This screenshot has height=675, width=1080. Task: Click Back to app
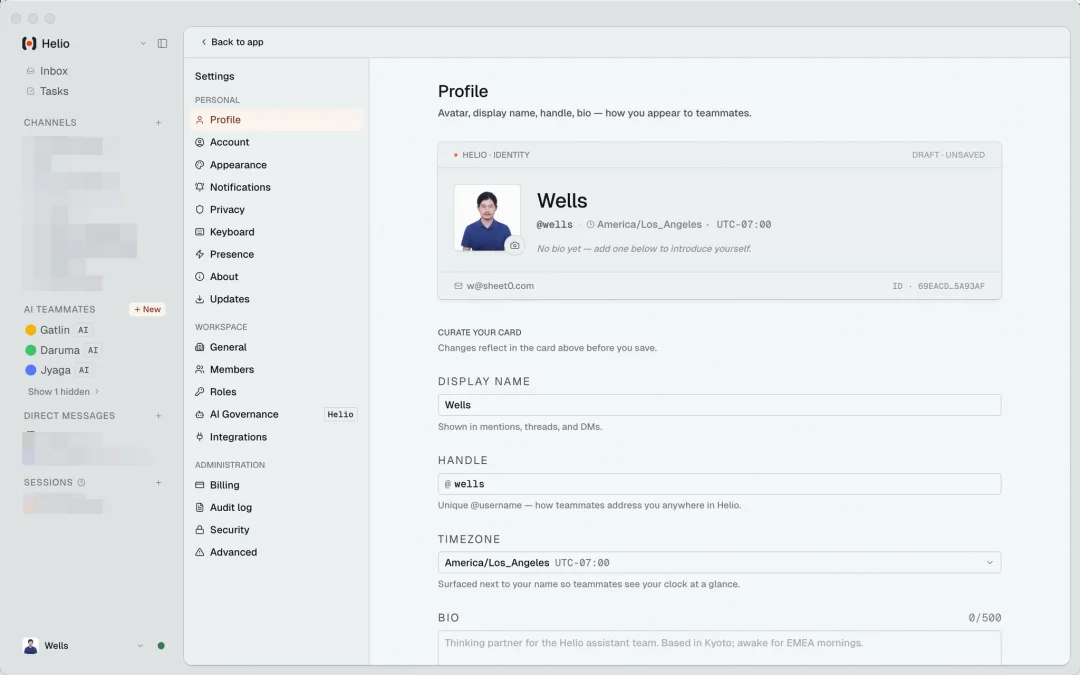point(232,42)
